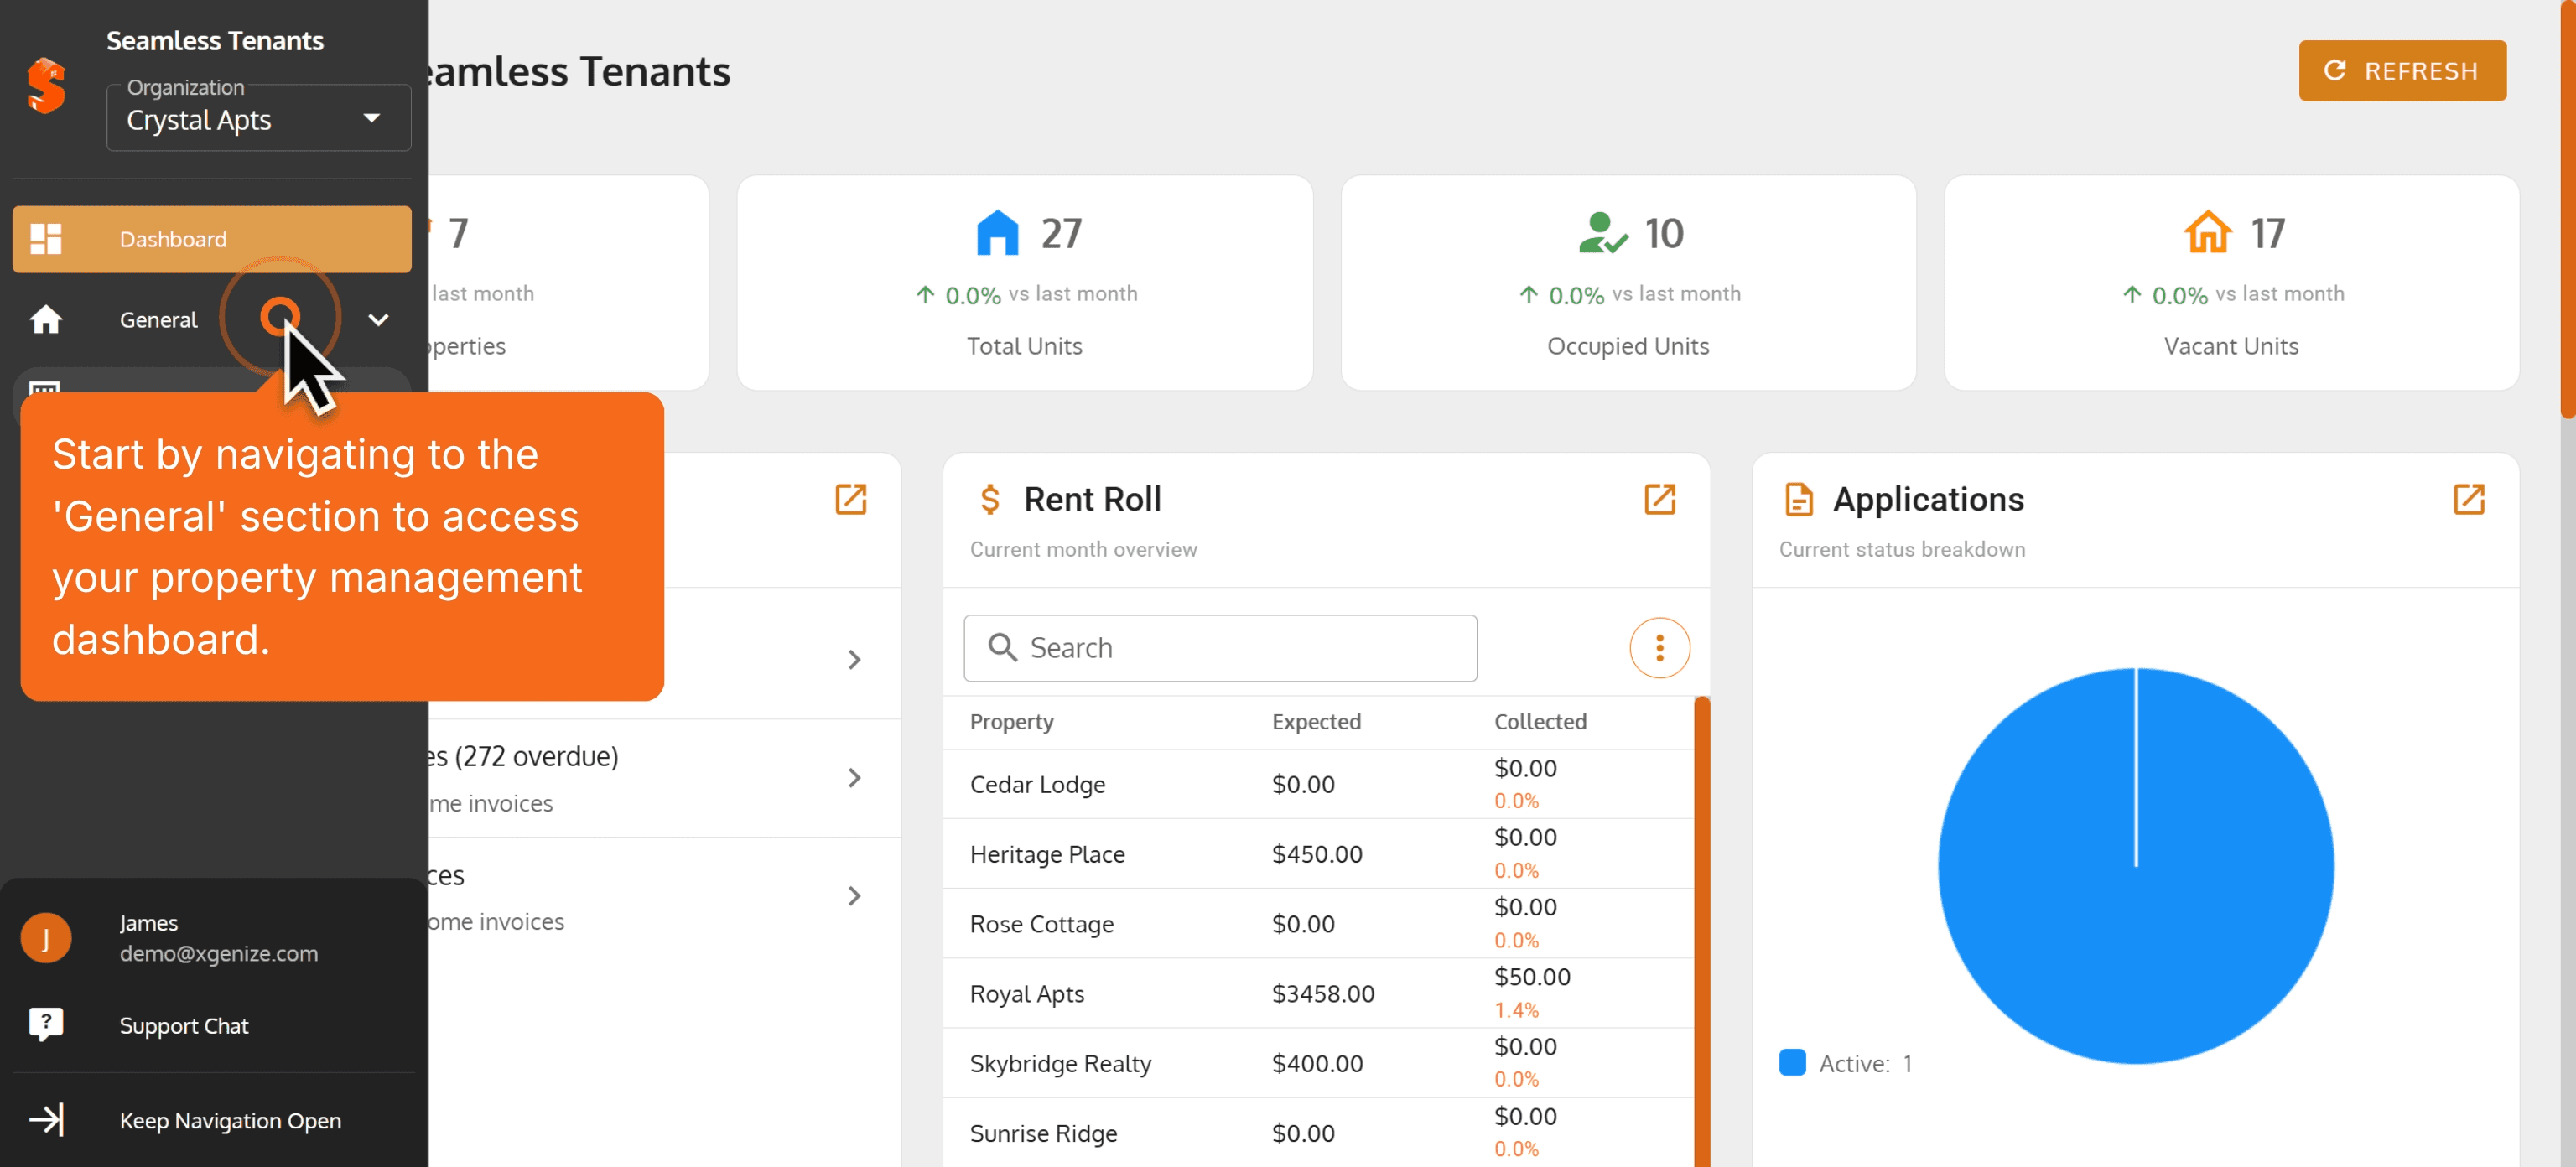The image size is (2576, 1167).
Task: Click the demo@xgenize.com email in the sidebar
Action: pyautogui.click(x=219, y=954)
